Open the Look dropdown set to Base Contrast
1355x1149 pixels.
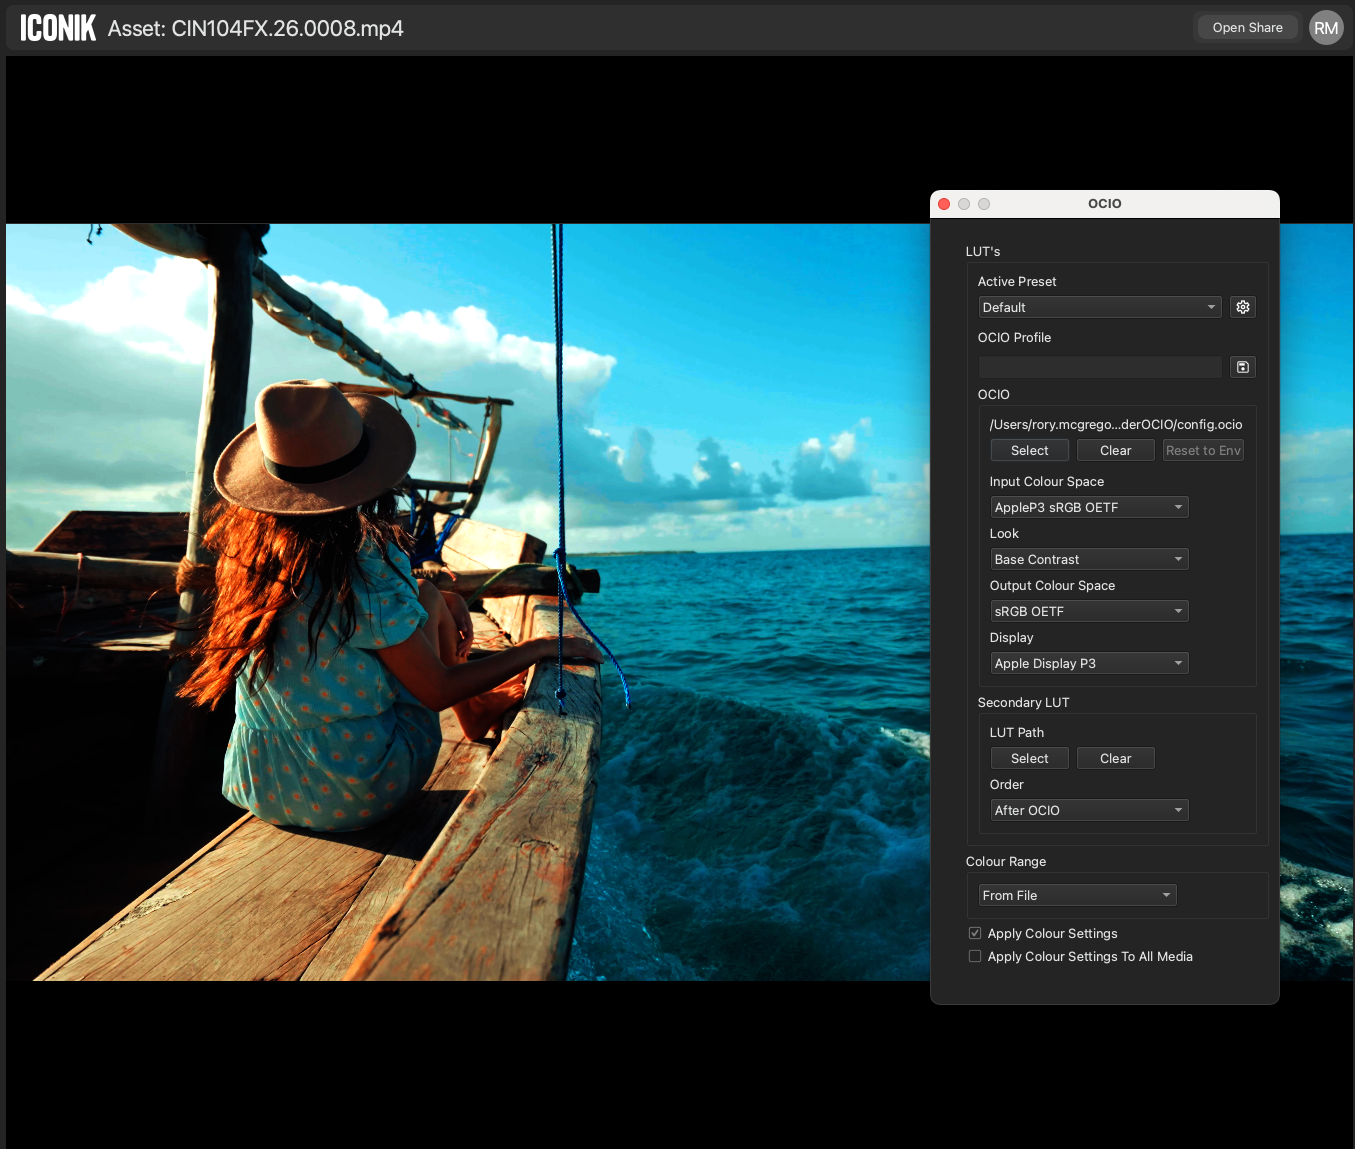pos(1088,559)
